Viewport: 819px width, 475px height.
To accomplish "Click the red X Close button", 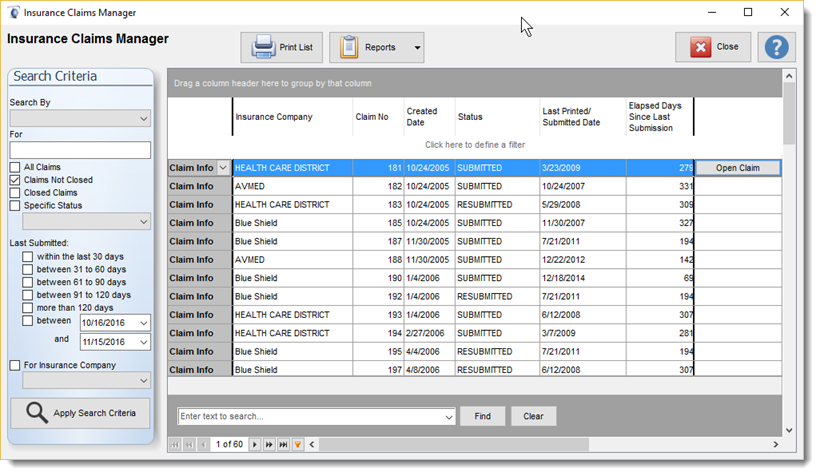I will (713, 47).
